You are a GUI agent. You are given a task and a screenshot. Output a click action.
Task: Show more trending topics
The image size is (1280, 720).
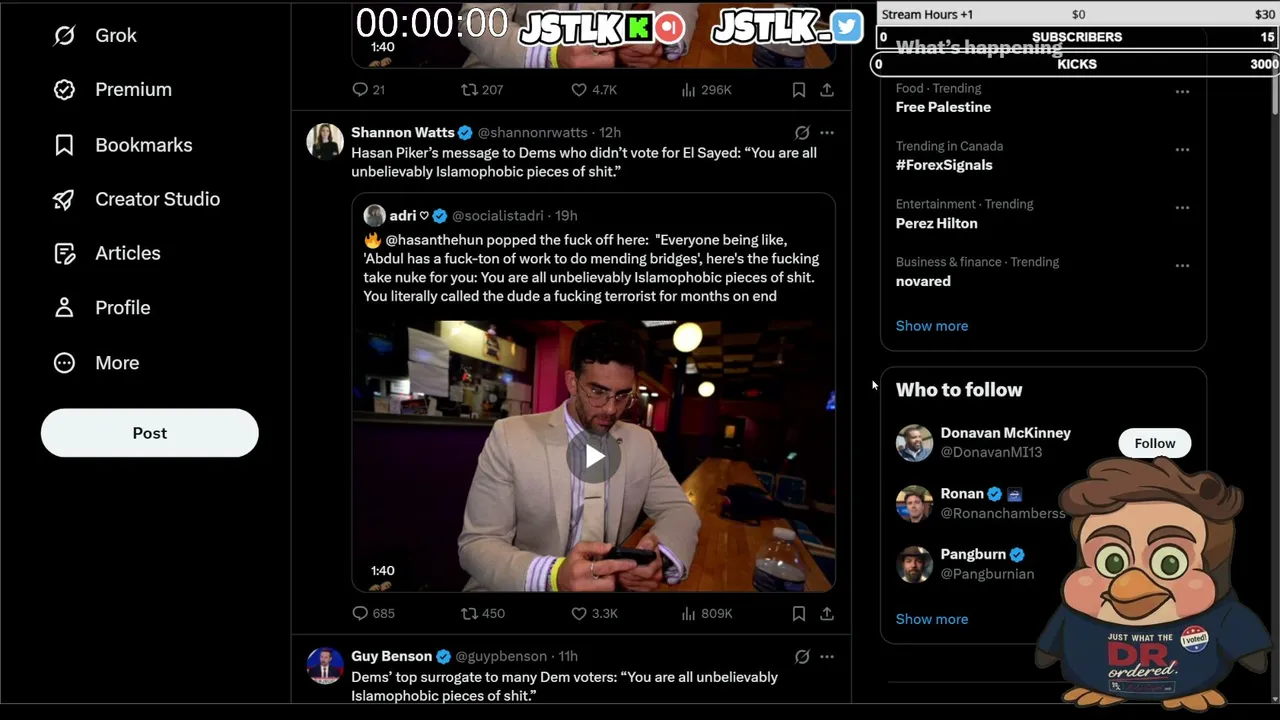point(932,326)
